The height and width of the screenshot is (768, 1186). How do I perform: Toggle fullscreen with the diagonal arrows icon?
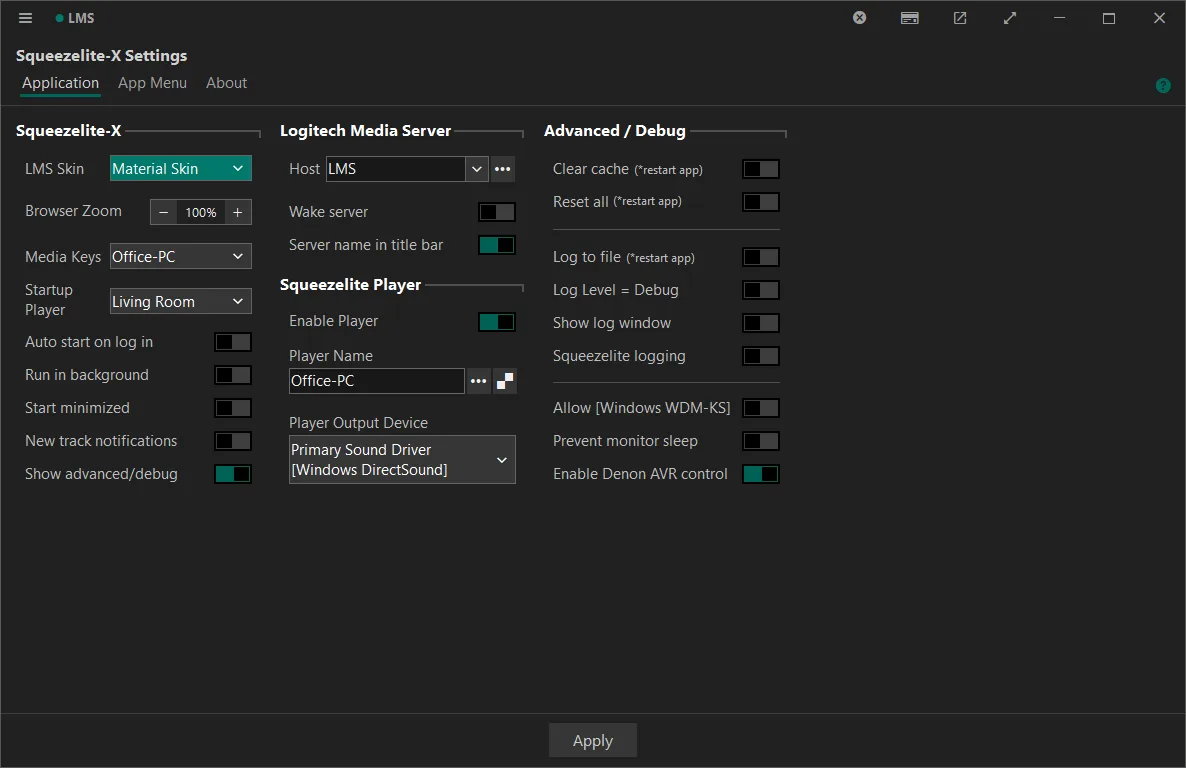coord(1010,17)
